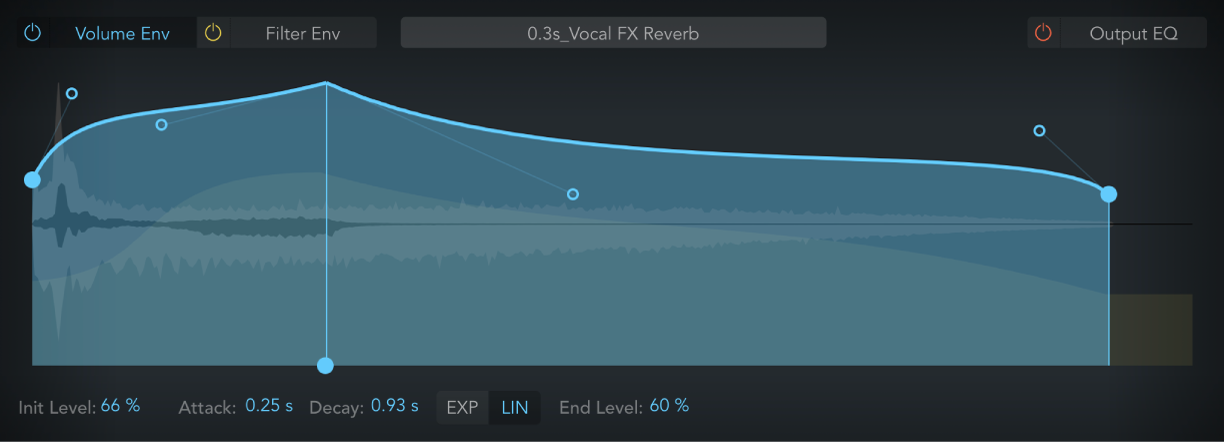Click the end level node at envelope end
The height and width of the screenshot is (442, 1224).
pos(1108,194)
